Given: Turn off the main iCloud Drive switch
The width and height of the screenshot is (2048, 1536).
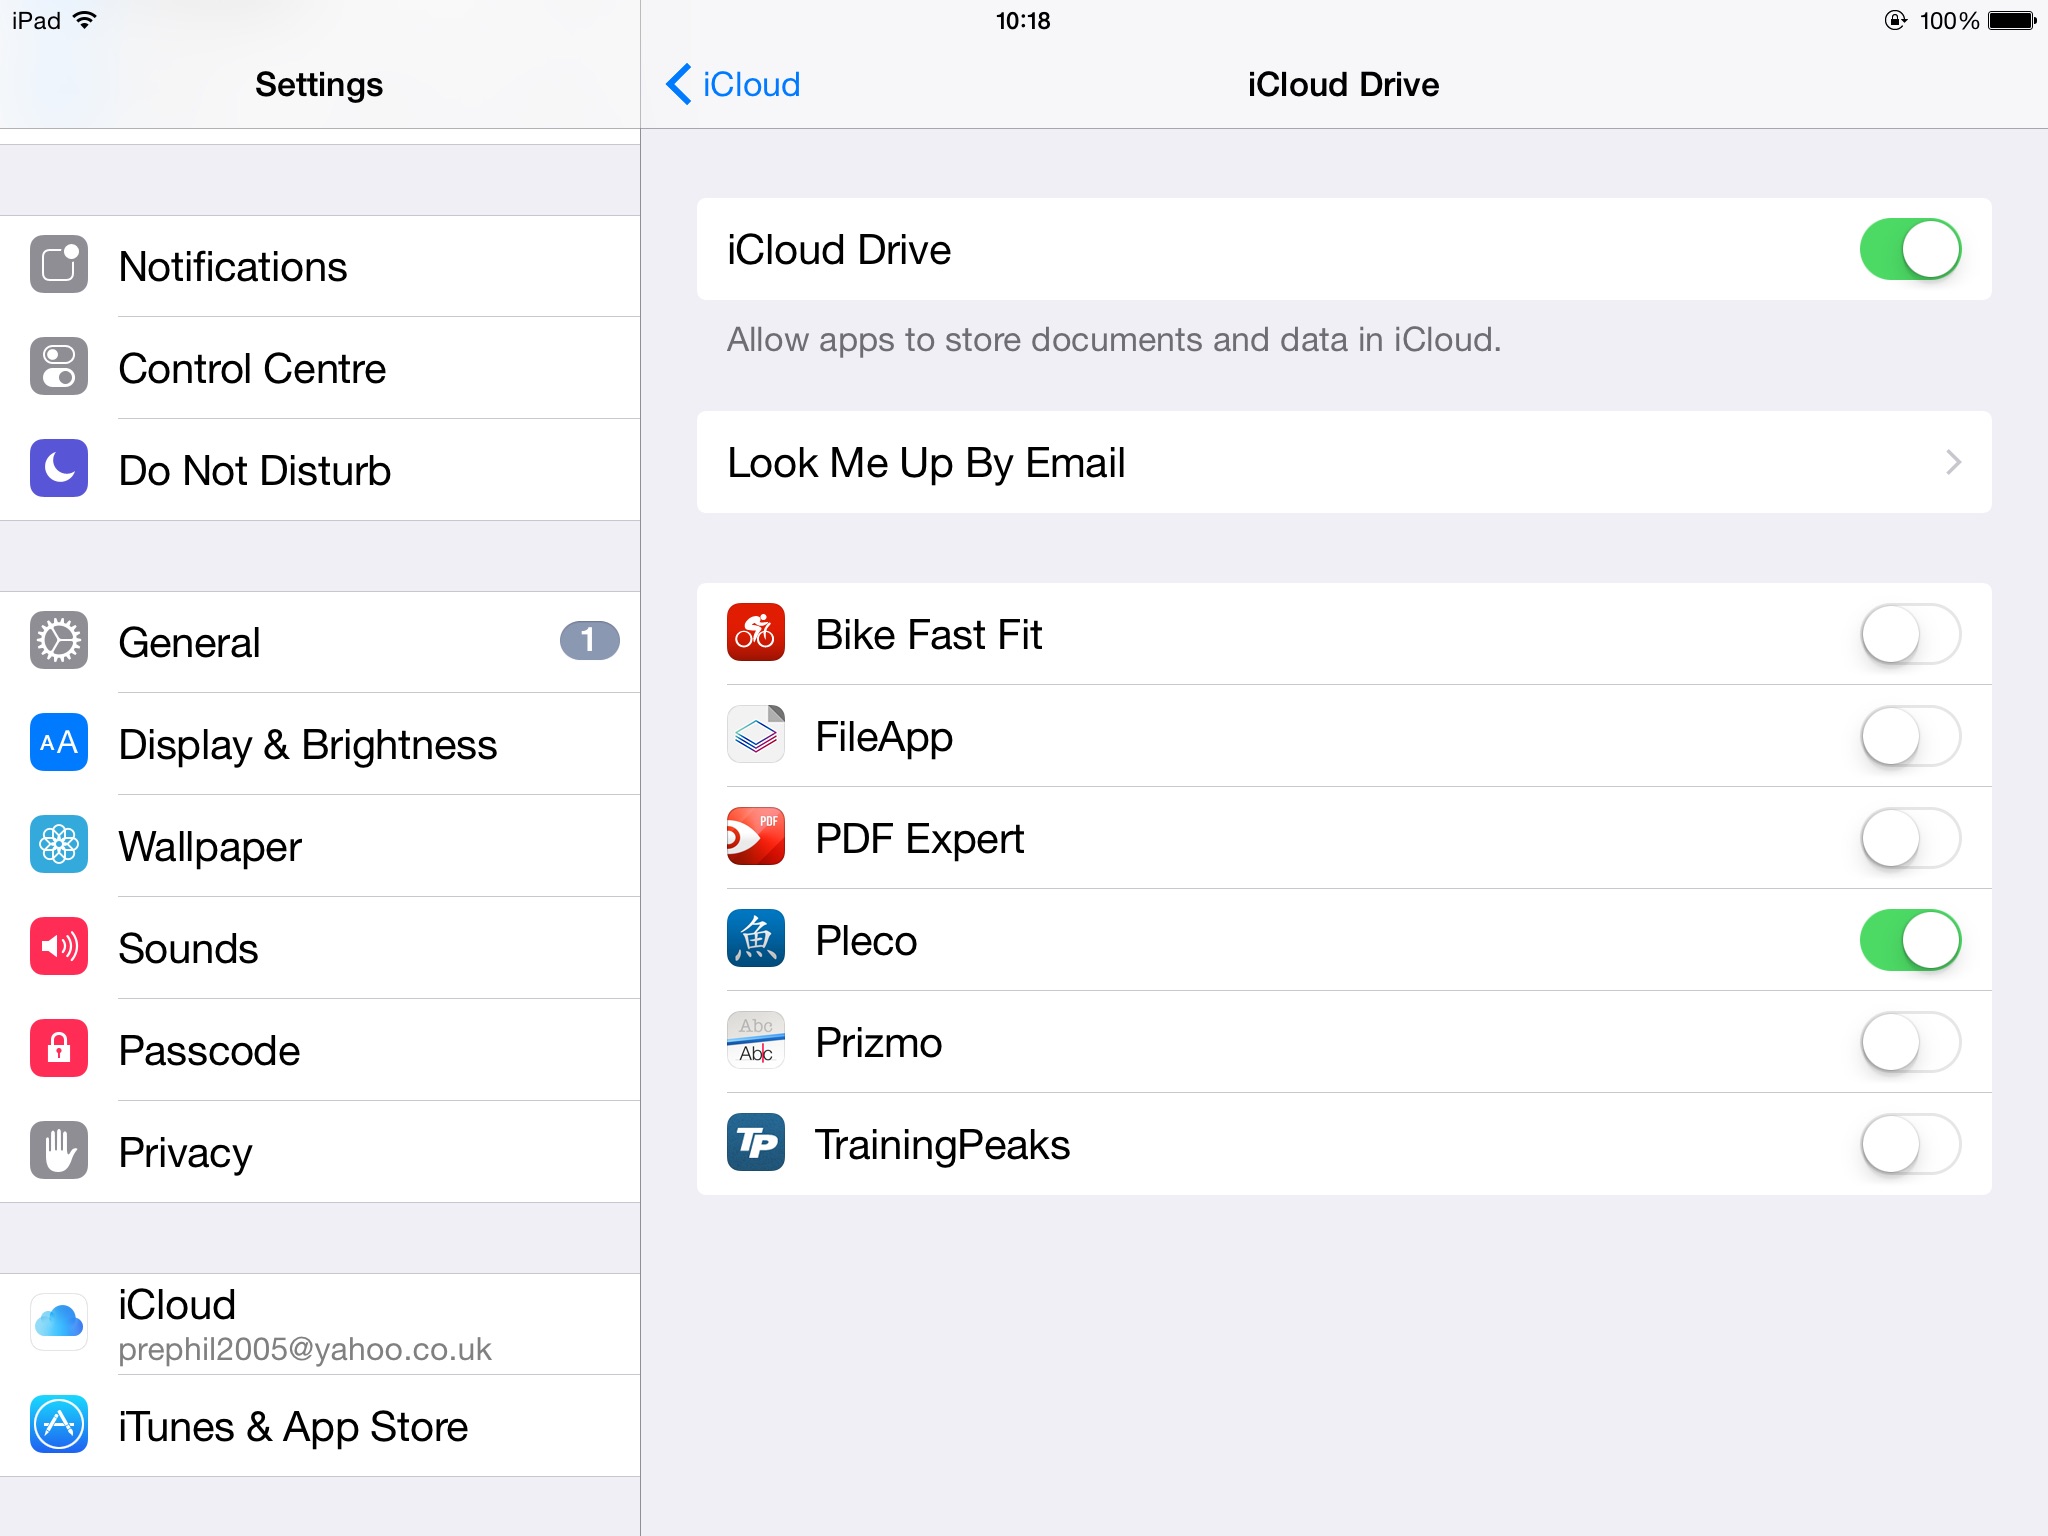Looking at the screenshot, I should [1910, 249].
